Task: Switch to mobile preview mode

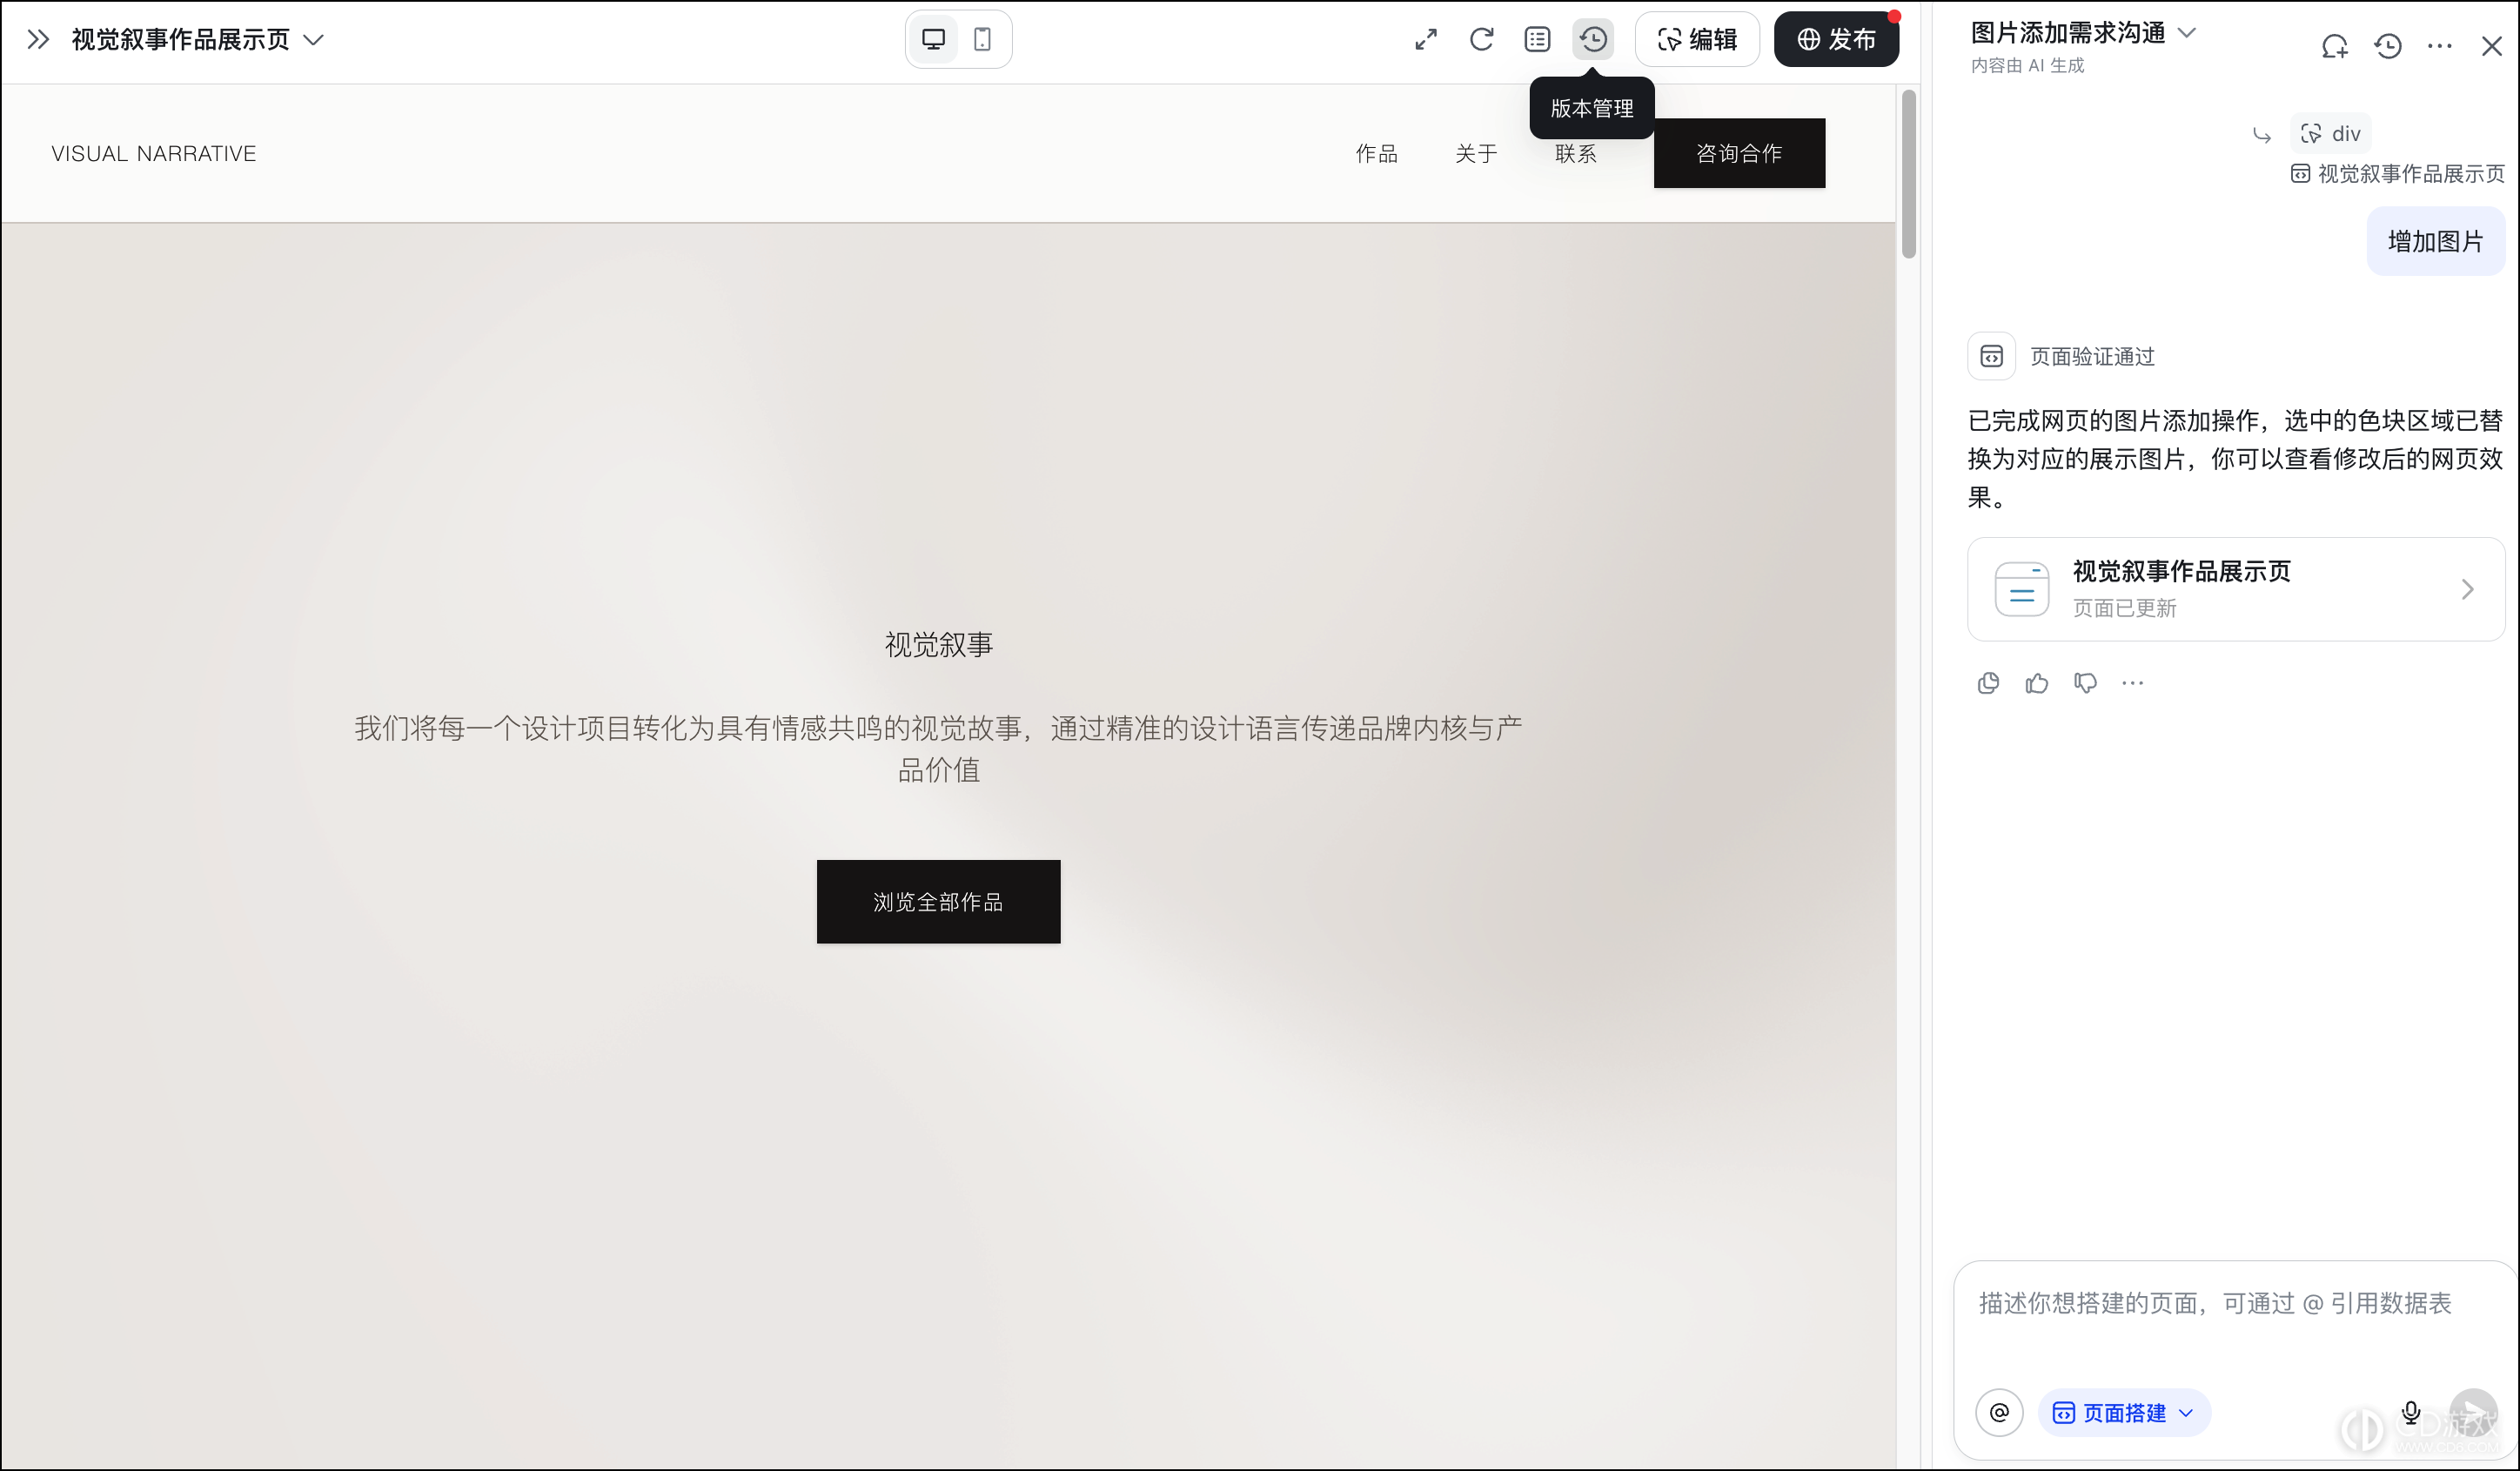Action: point(983,40)
